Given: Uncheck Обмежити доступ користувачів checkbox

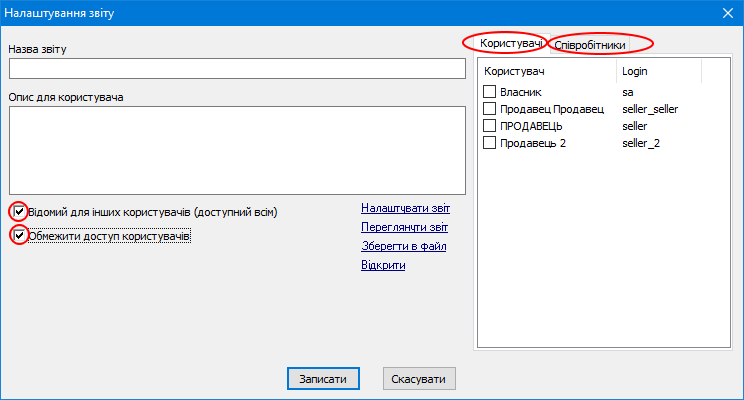Looking at the screenshot, I should [18, 236].
